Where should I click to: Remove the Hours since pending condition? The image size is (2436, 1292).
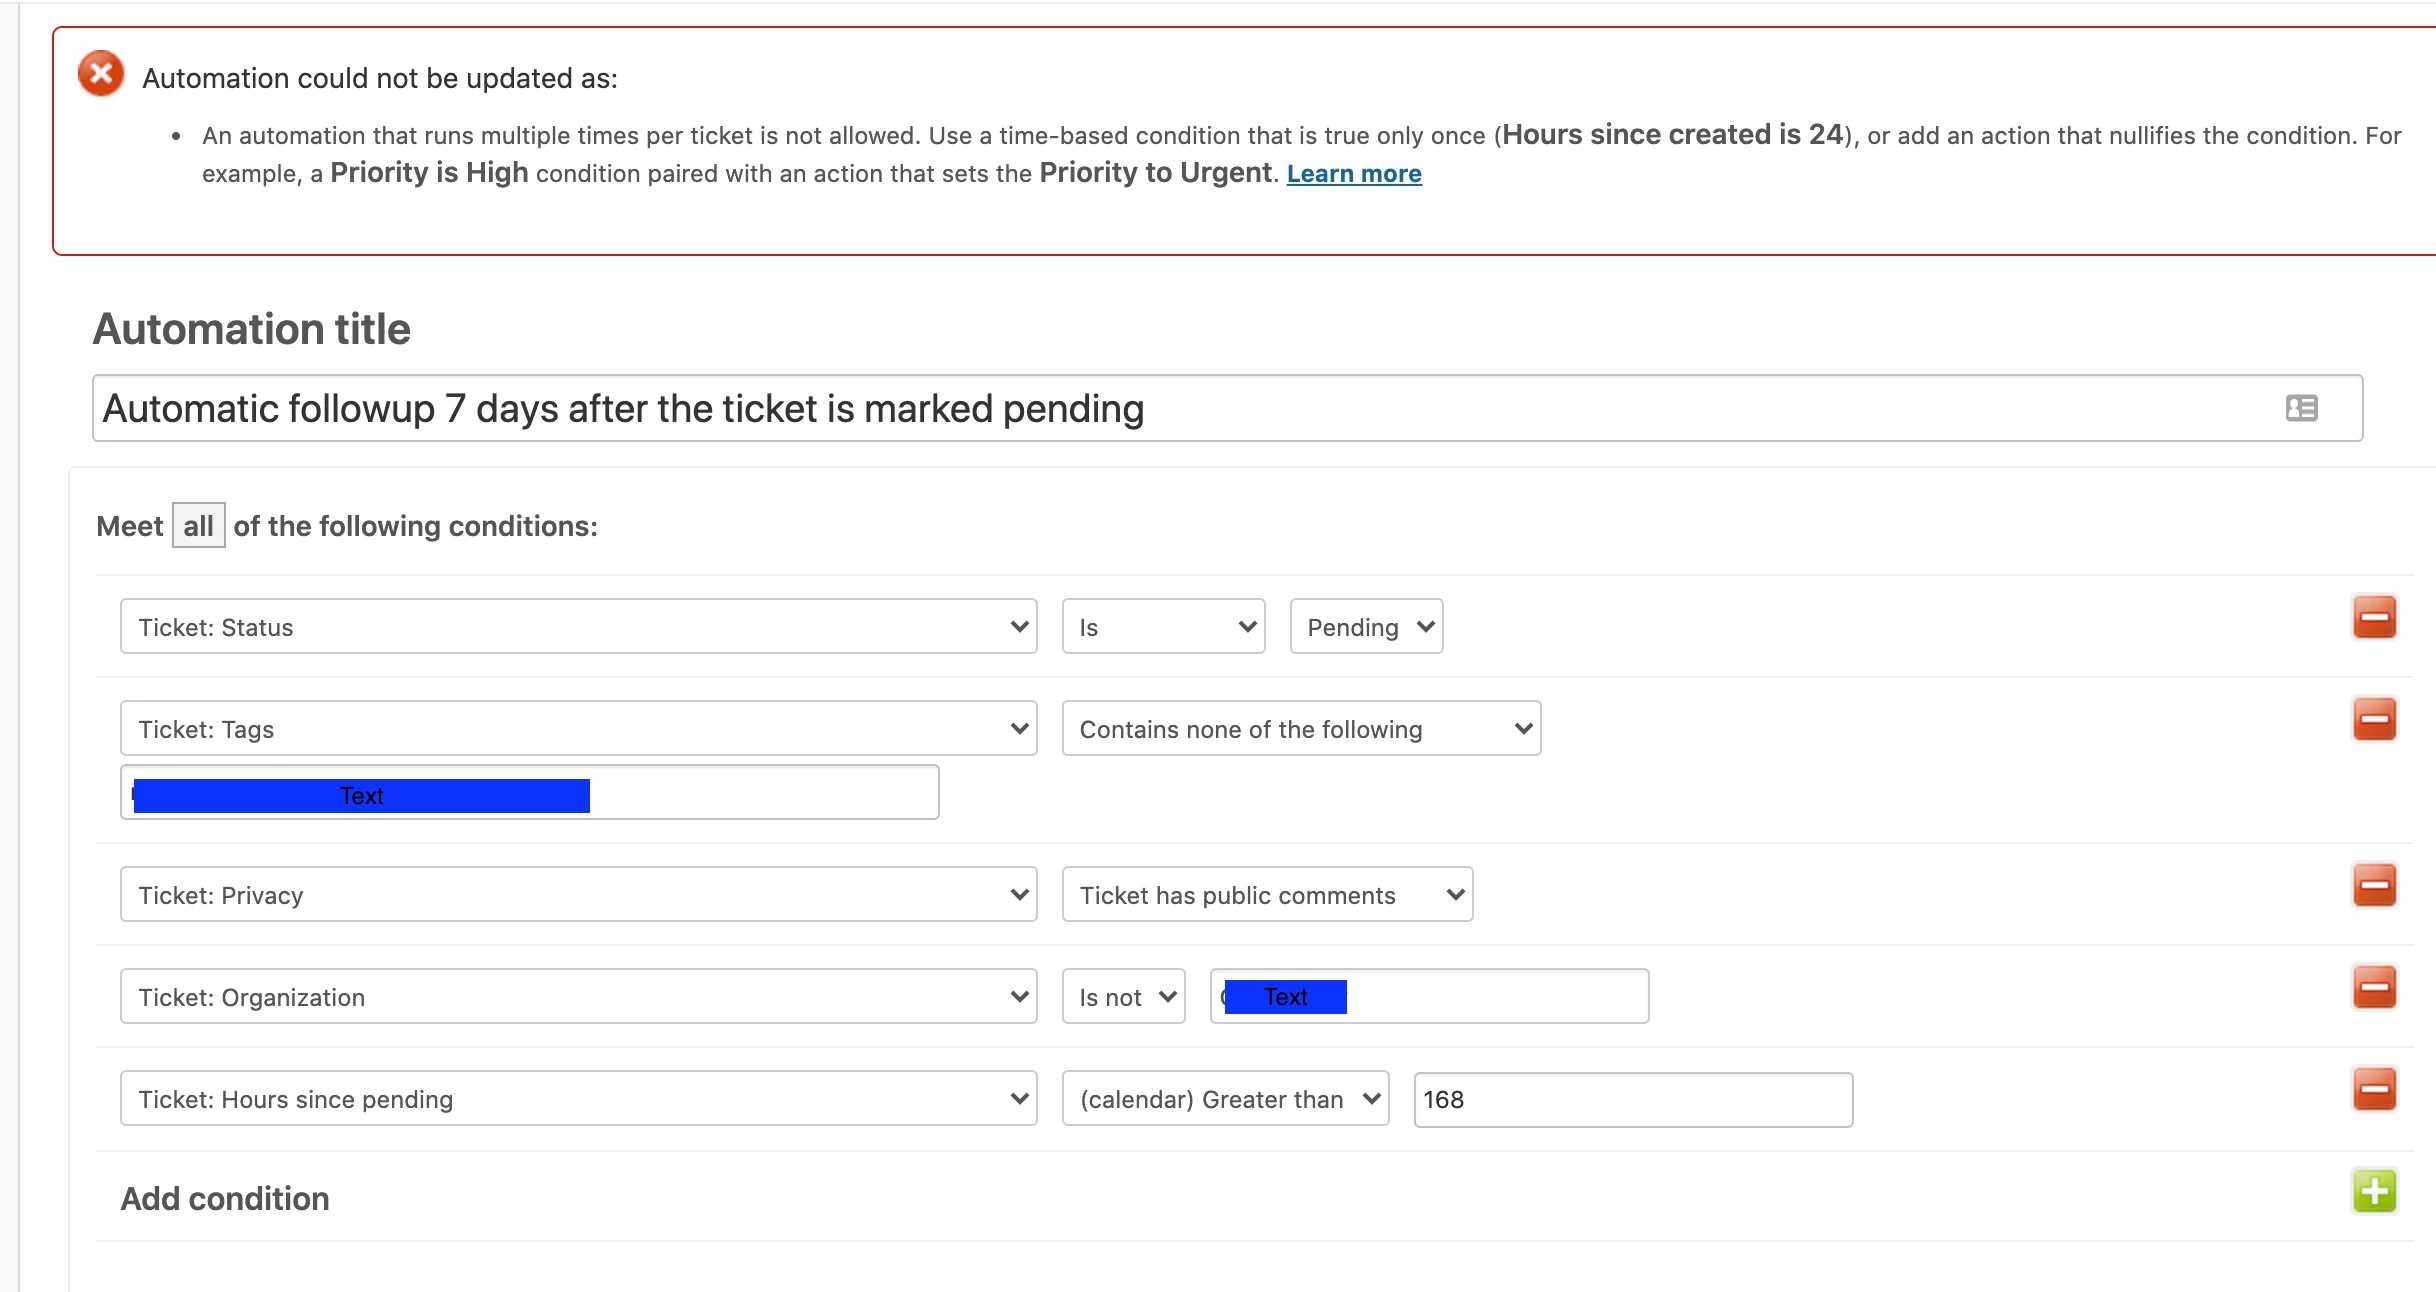pos(2374,1089)
